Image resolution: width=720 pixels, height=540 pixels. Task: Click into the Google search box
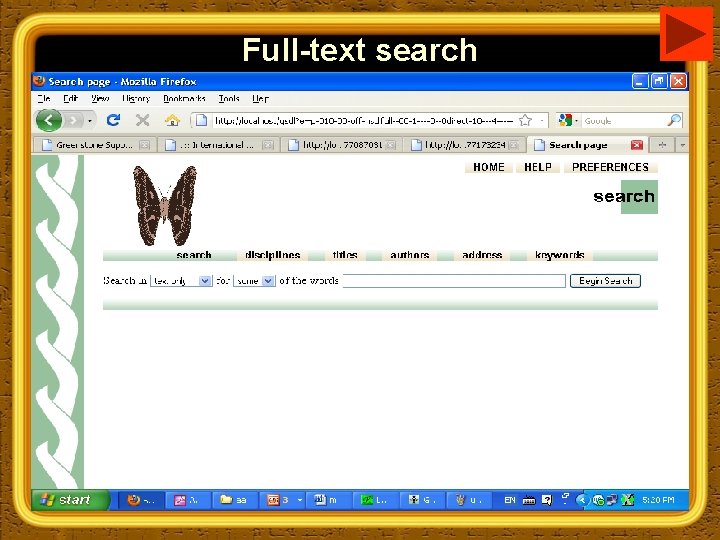(624, 121)
